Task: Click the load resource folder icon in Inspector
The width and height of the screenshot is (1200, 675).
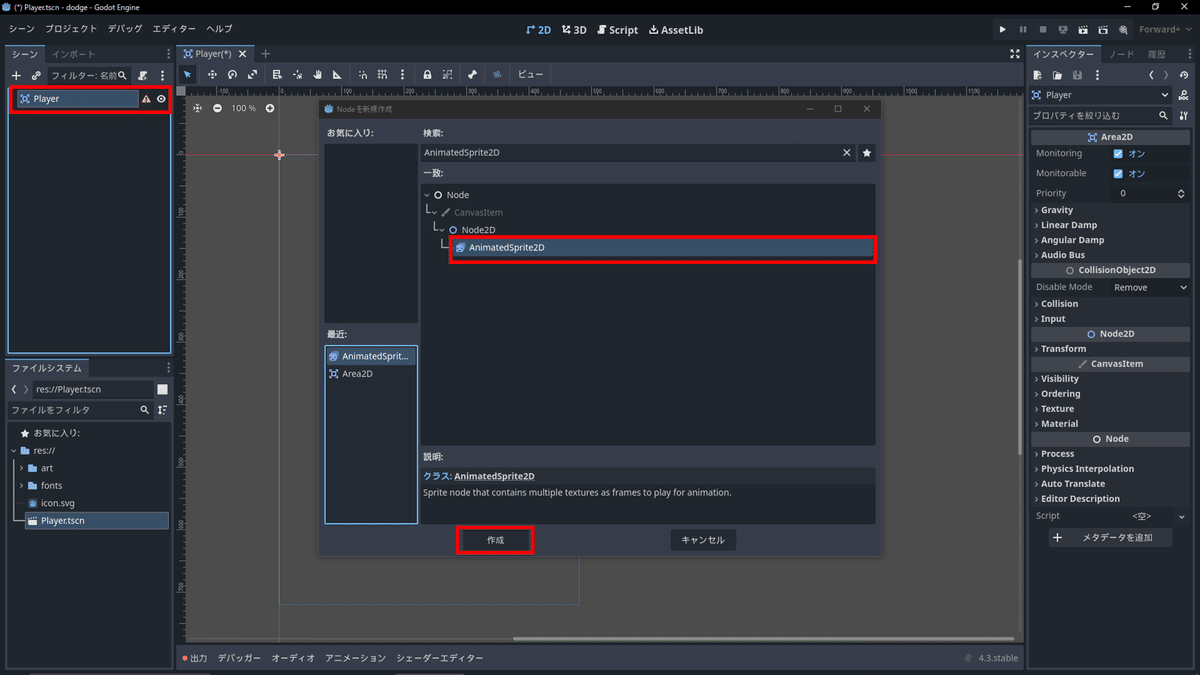Action: tap(1058, 75)
